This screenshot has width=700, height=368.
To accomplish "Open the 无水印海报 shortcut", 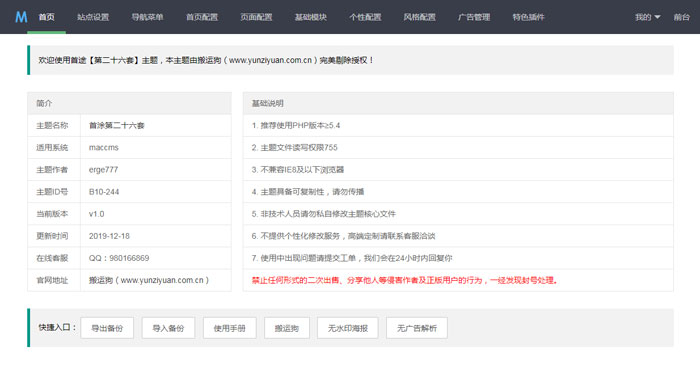I will coord(348,328).
